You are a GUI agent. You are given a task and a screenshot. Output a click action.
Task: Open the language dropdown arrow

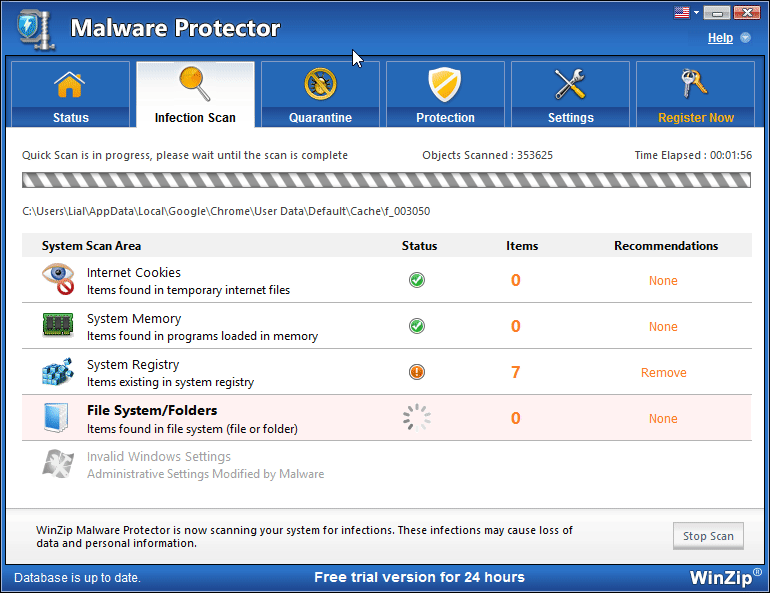pos(696,13)
